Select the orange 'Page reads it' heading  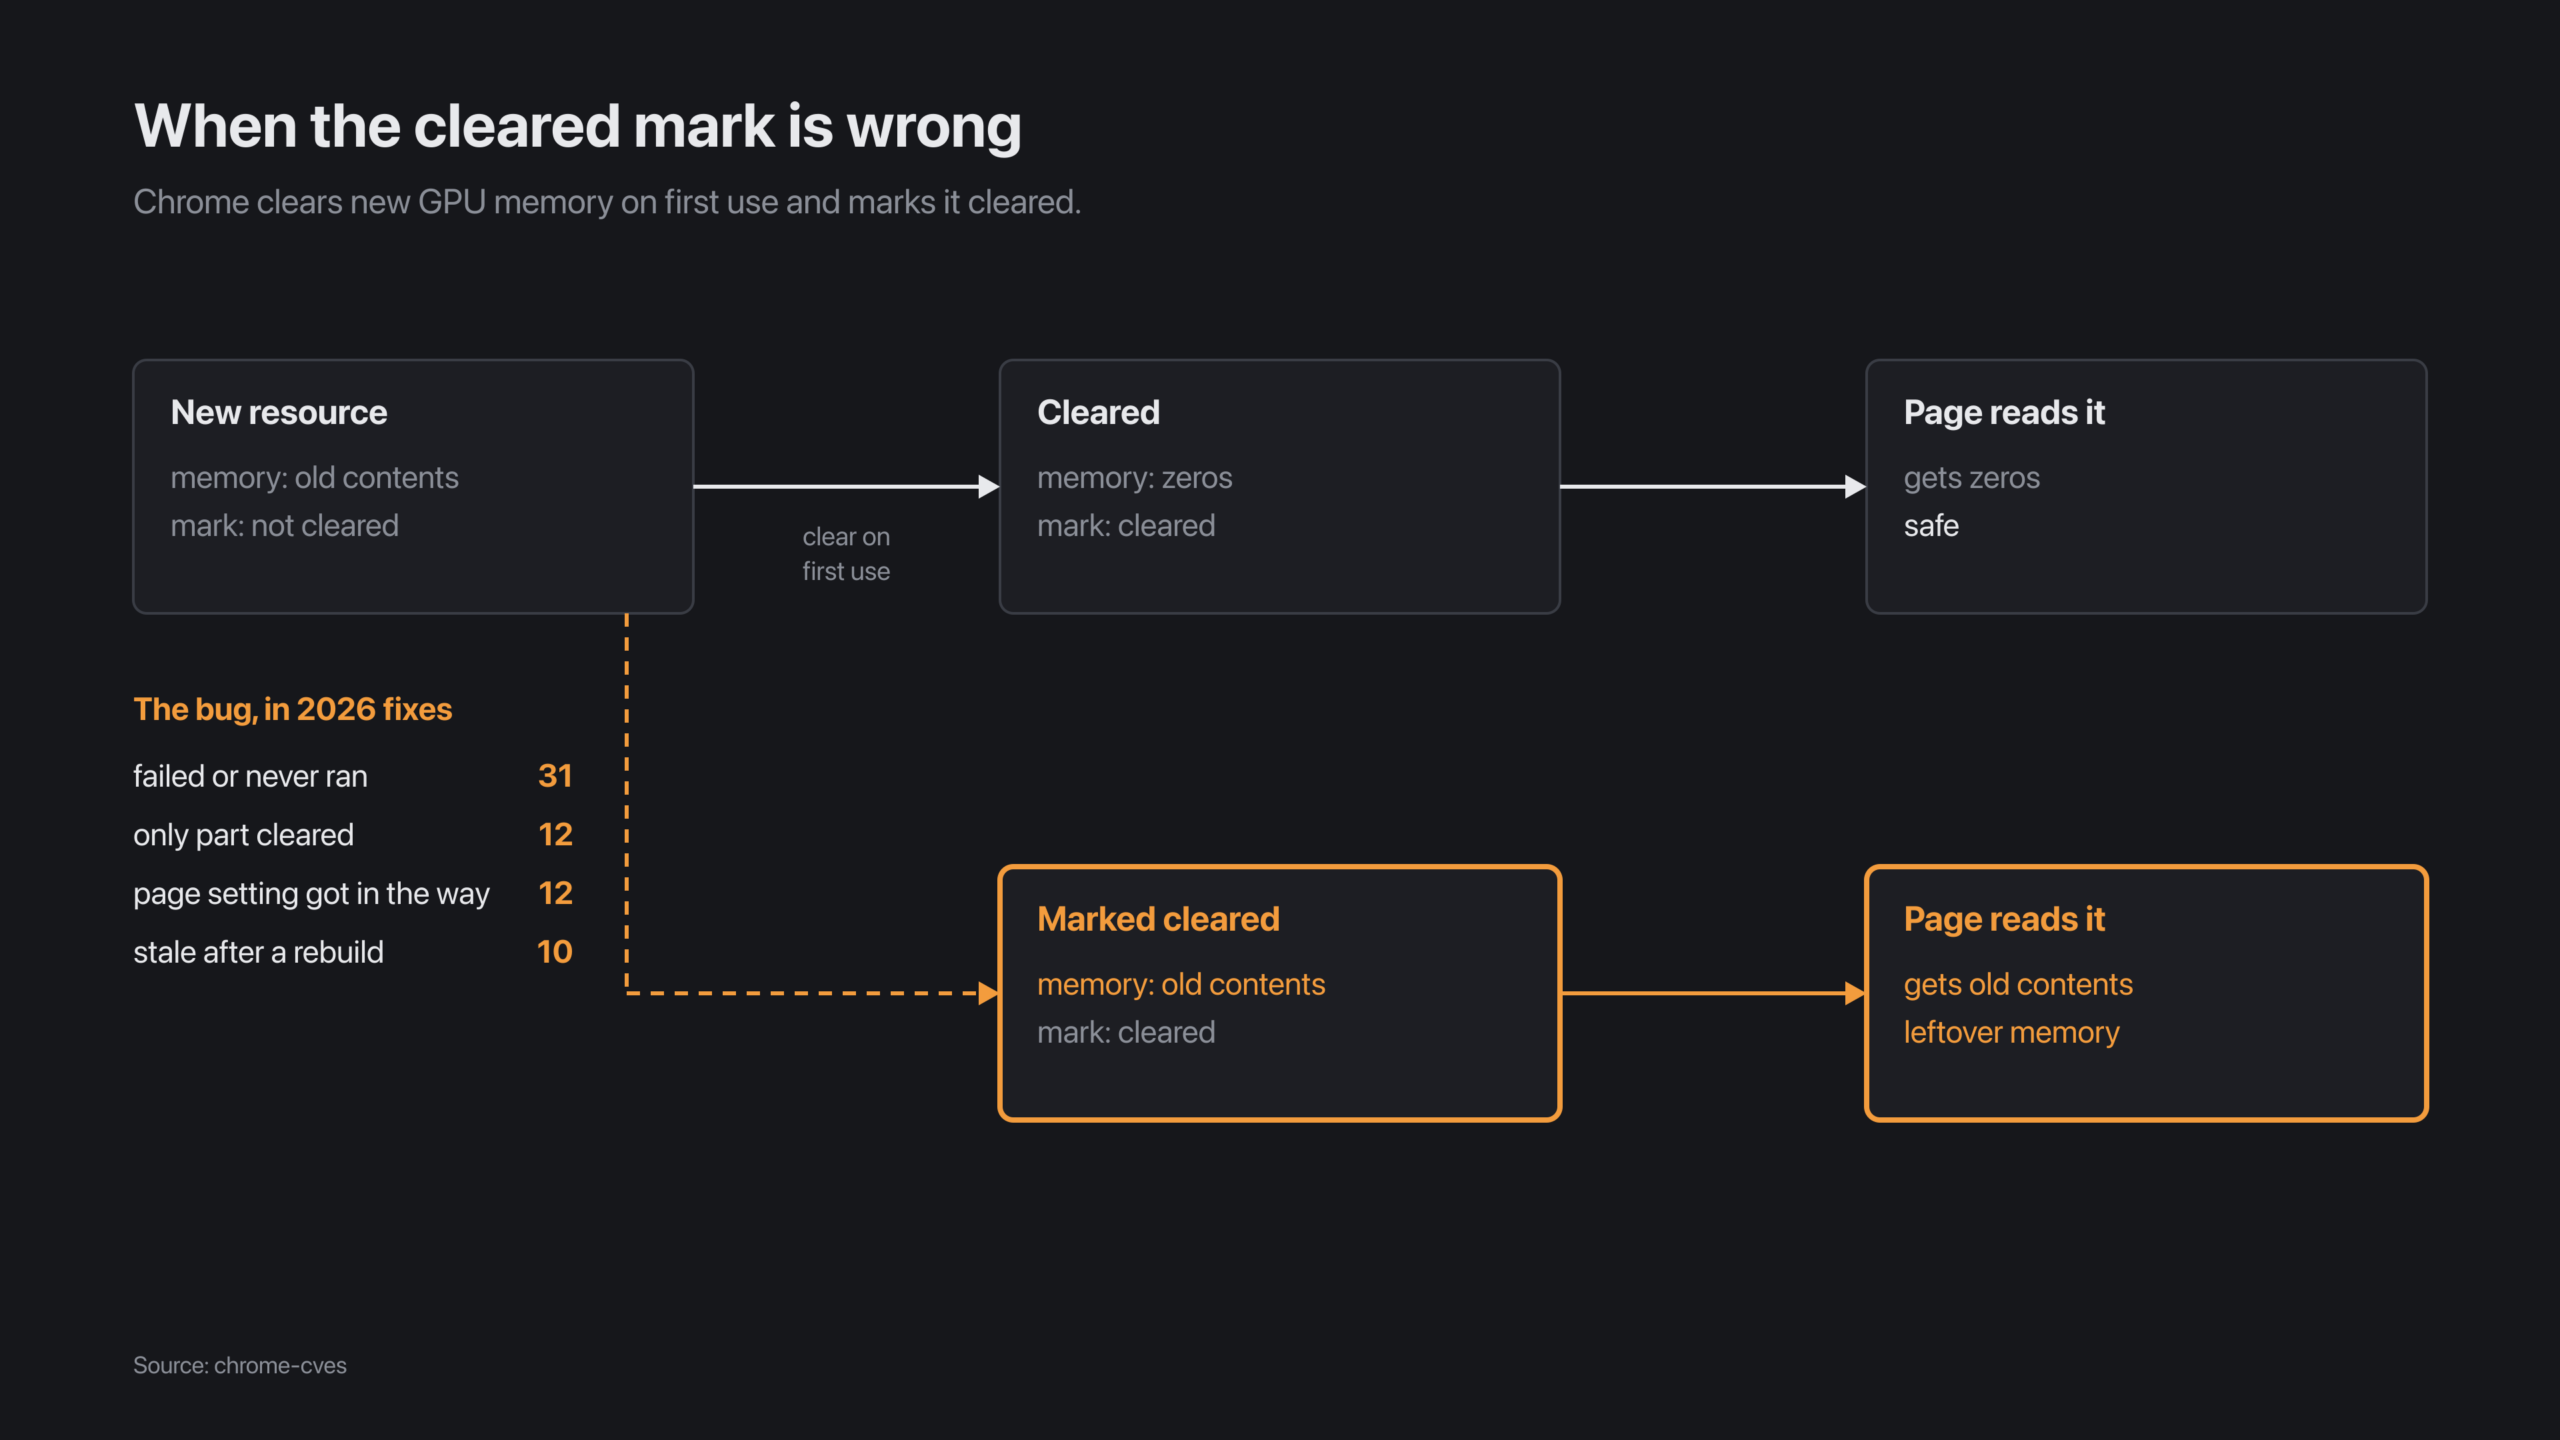pyautogui.click(x=2004, y=919)
